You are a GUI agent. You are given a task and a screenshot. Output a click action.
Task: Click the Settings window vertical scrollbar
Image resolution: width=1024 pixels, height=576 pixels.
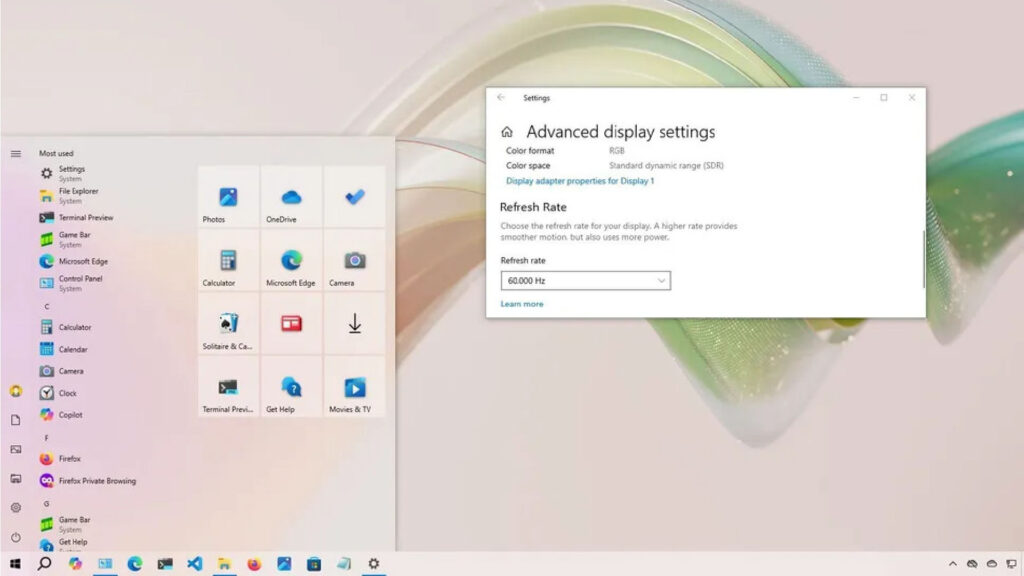click(923, 260)
